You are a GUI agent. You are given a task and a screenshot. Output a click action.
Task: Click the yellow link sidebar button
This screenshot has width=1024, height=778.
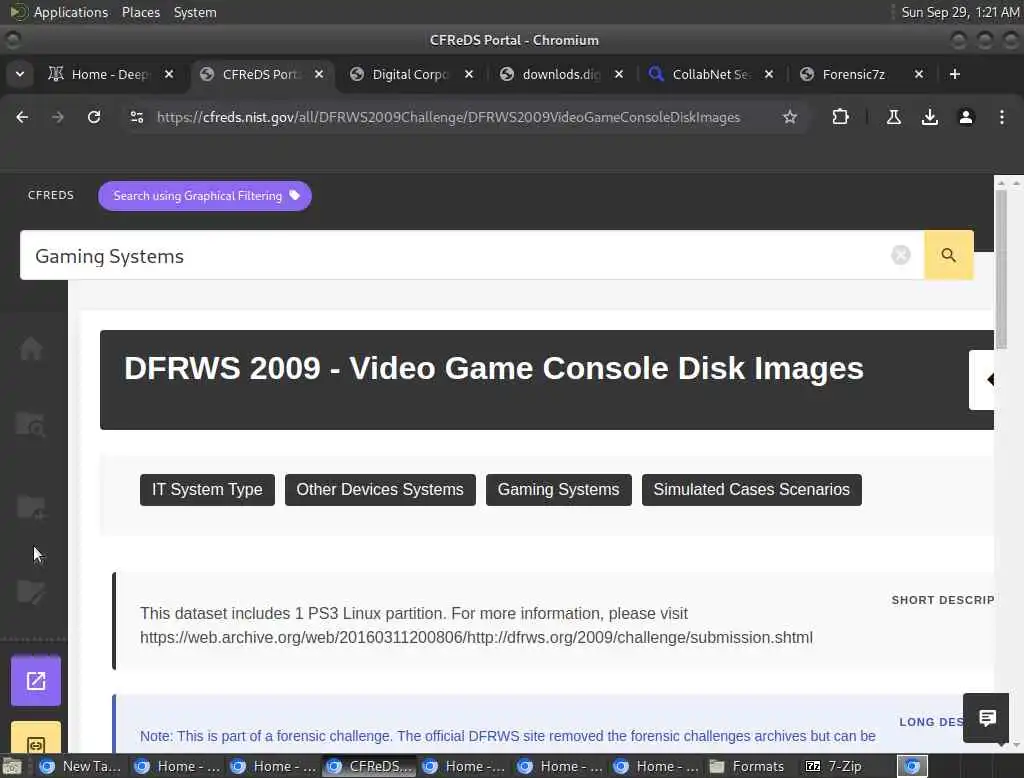coord(36,739)
